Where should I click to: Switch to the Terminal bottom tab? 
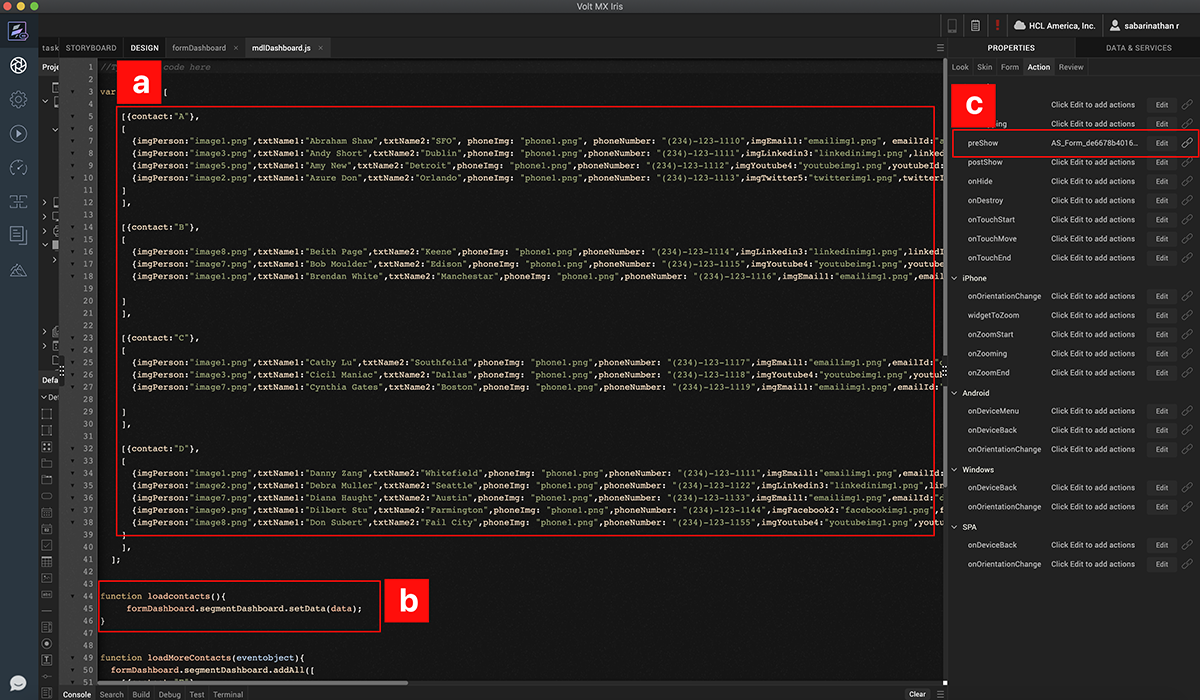(228, 694)
